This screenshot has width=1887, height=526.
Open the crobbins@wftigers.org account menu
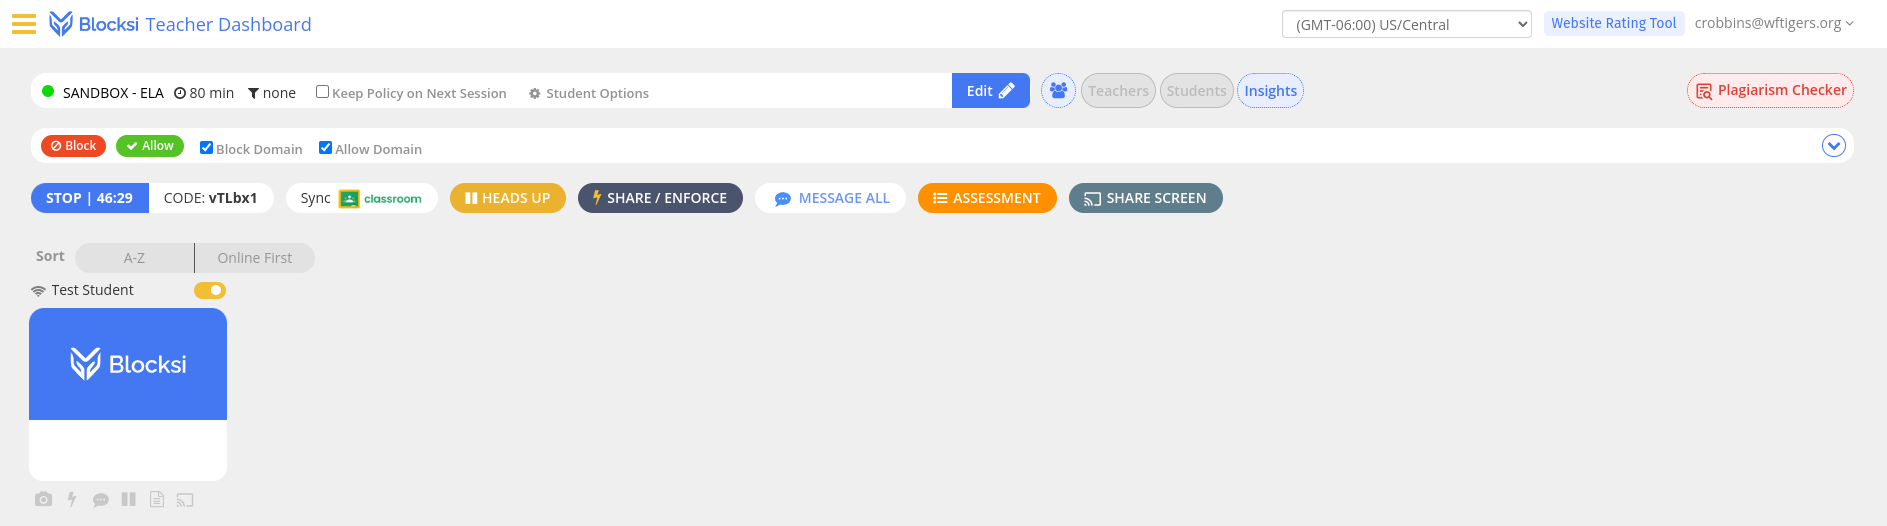pos(1774,23)
